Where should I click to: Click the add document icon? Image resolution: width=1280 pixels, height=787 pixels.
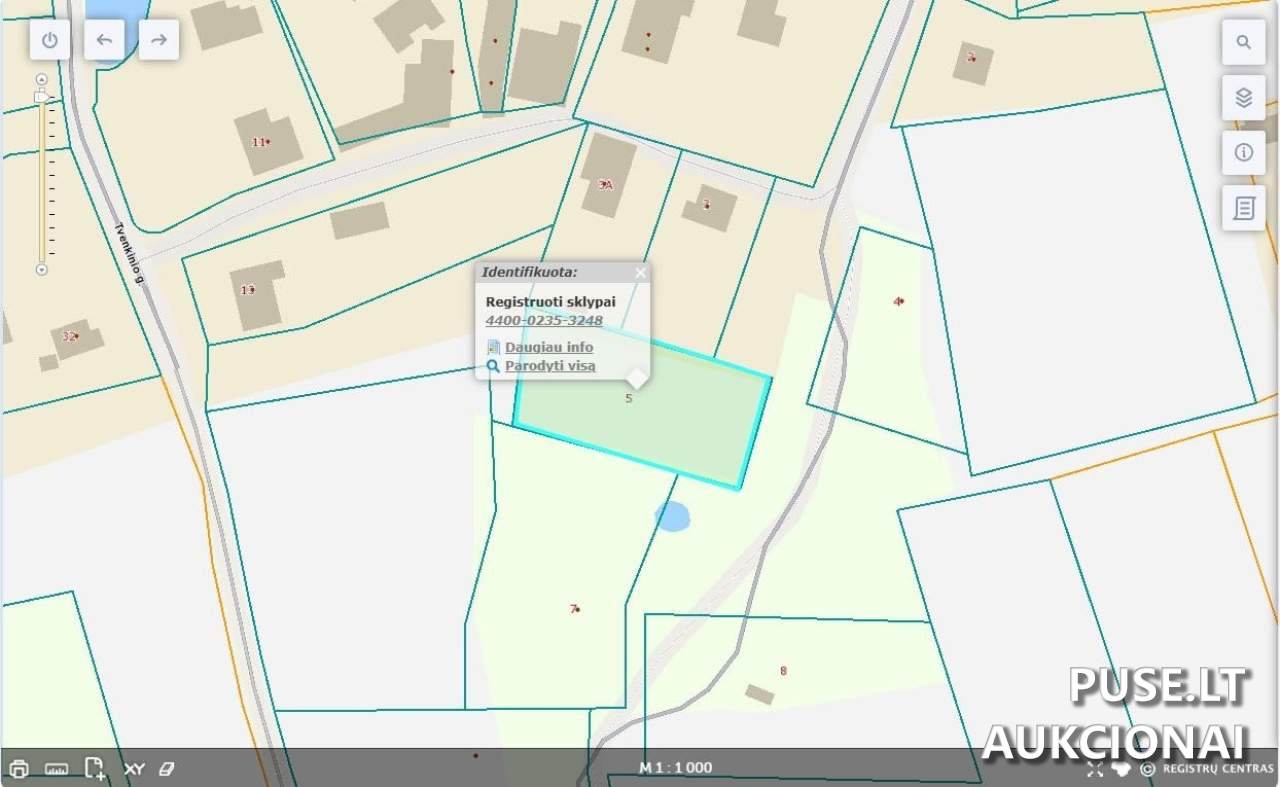coord(94,769)
